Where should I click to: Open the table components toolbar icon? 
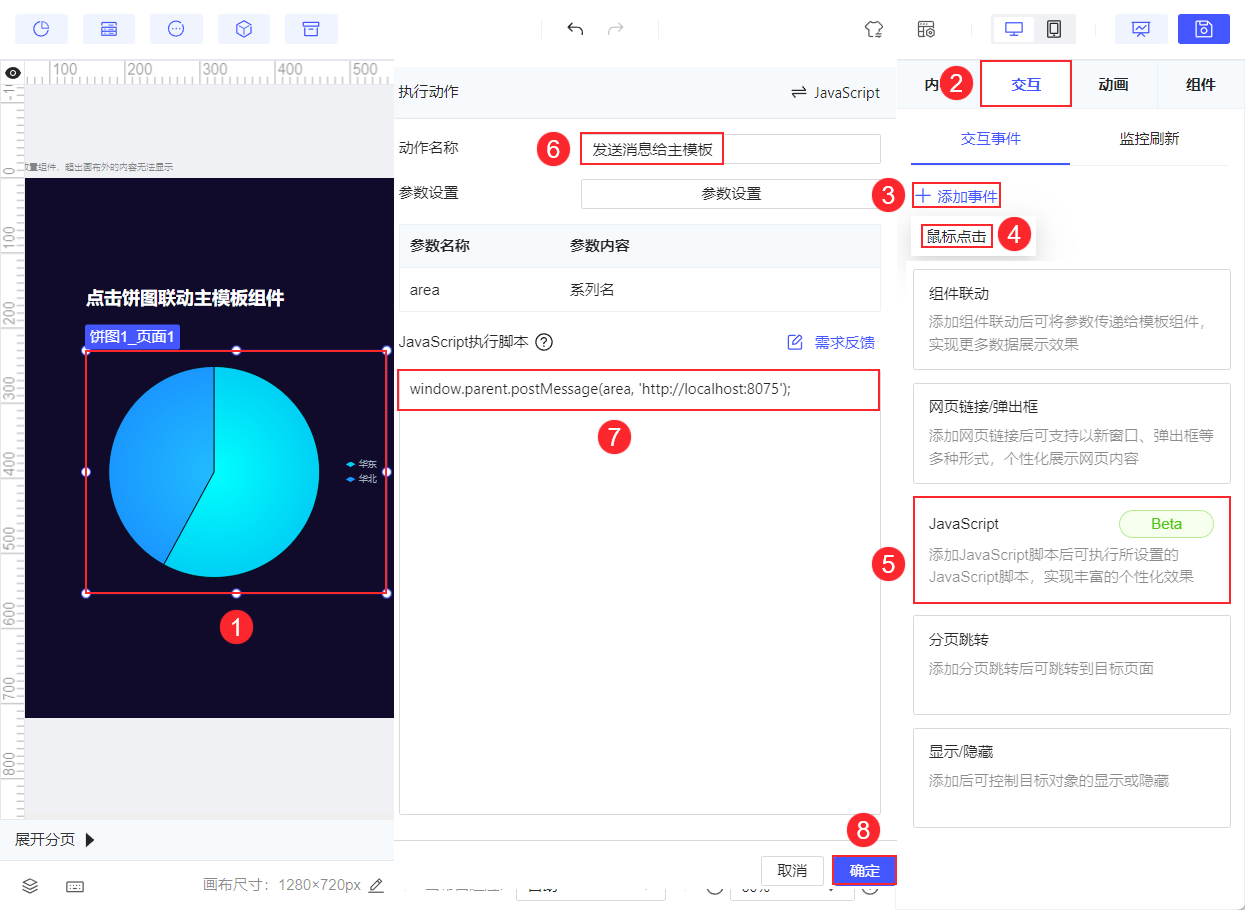pyautogui.click(x=109, y=29)
